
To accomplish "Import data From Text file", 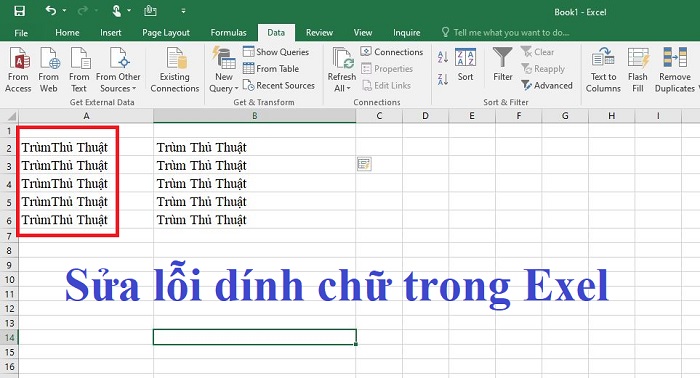I will tap(79, 70).
